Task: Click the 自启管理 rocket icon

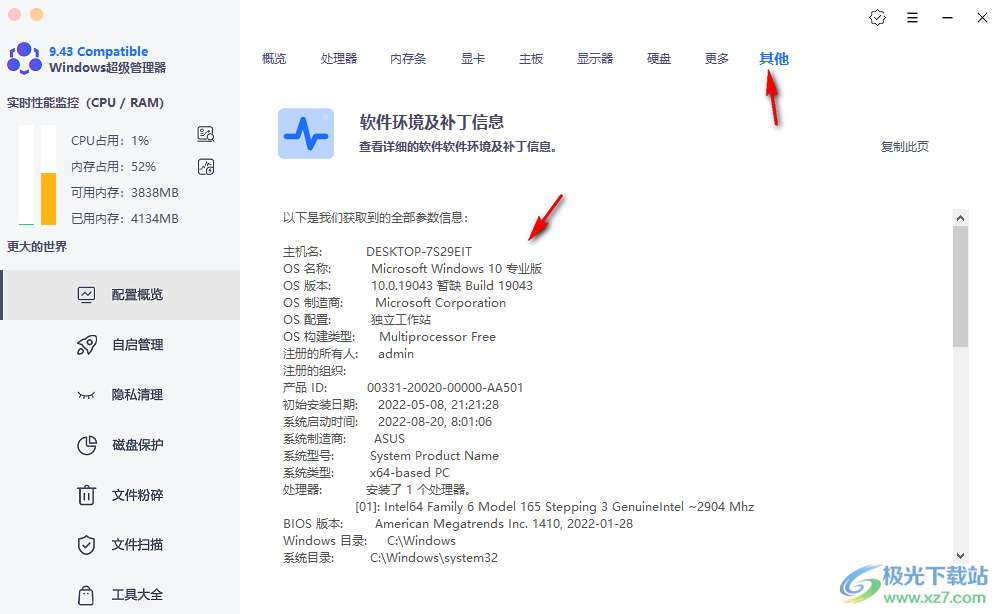Action: (x=87, y=345)
